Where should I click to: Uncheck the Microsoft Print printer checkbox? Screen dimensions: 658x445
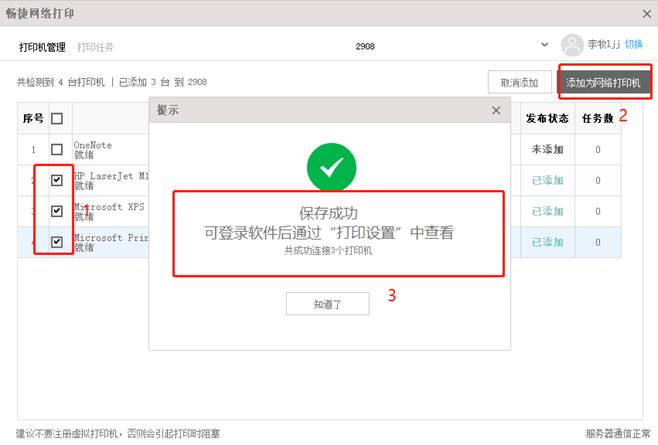point(57,242)
